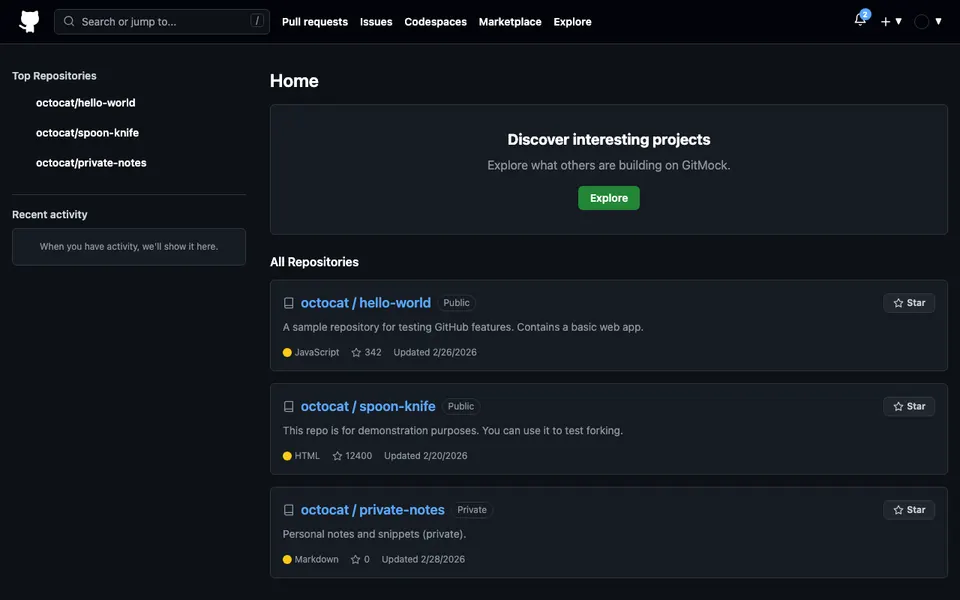Click the Public badge on hello-world
Screen dimensions: 960x600
(x=456, y=302)
